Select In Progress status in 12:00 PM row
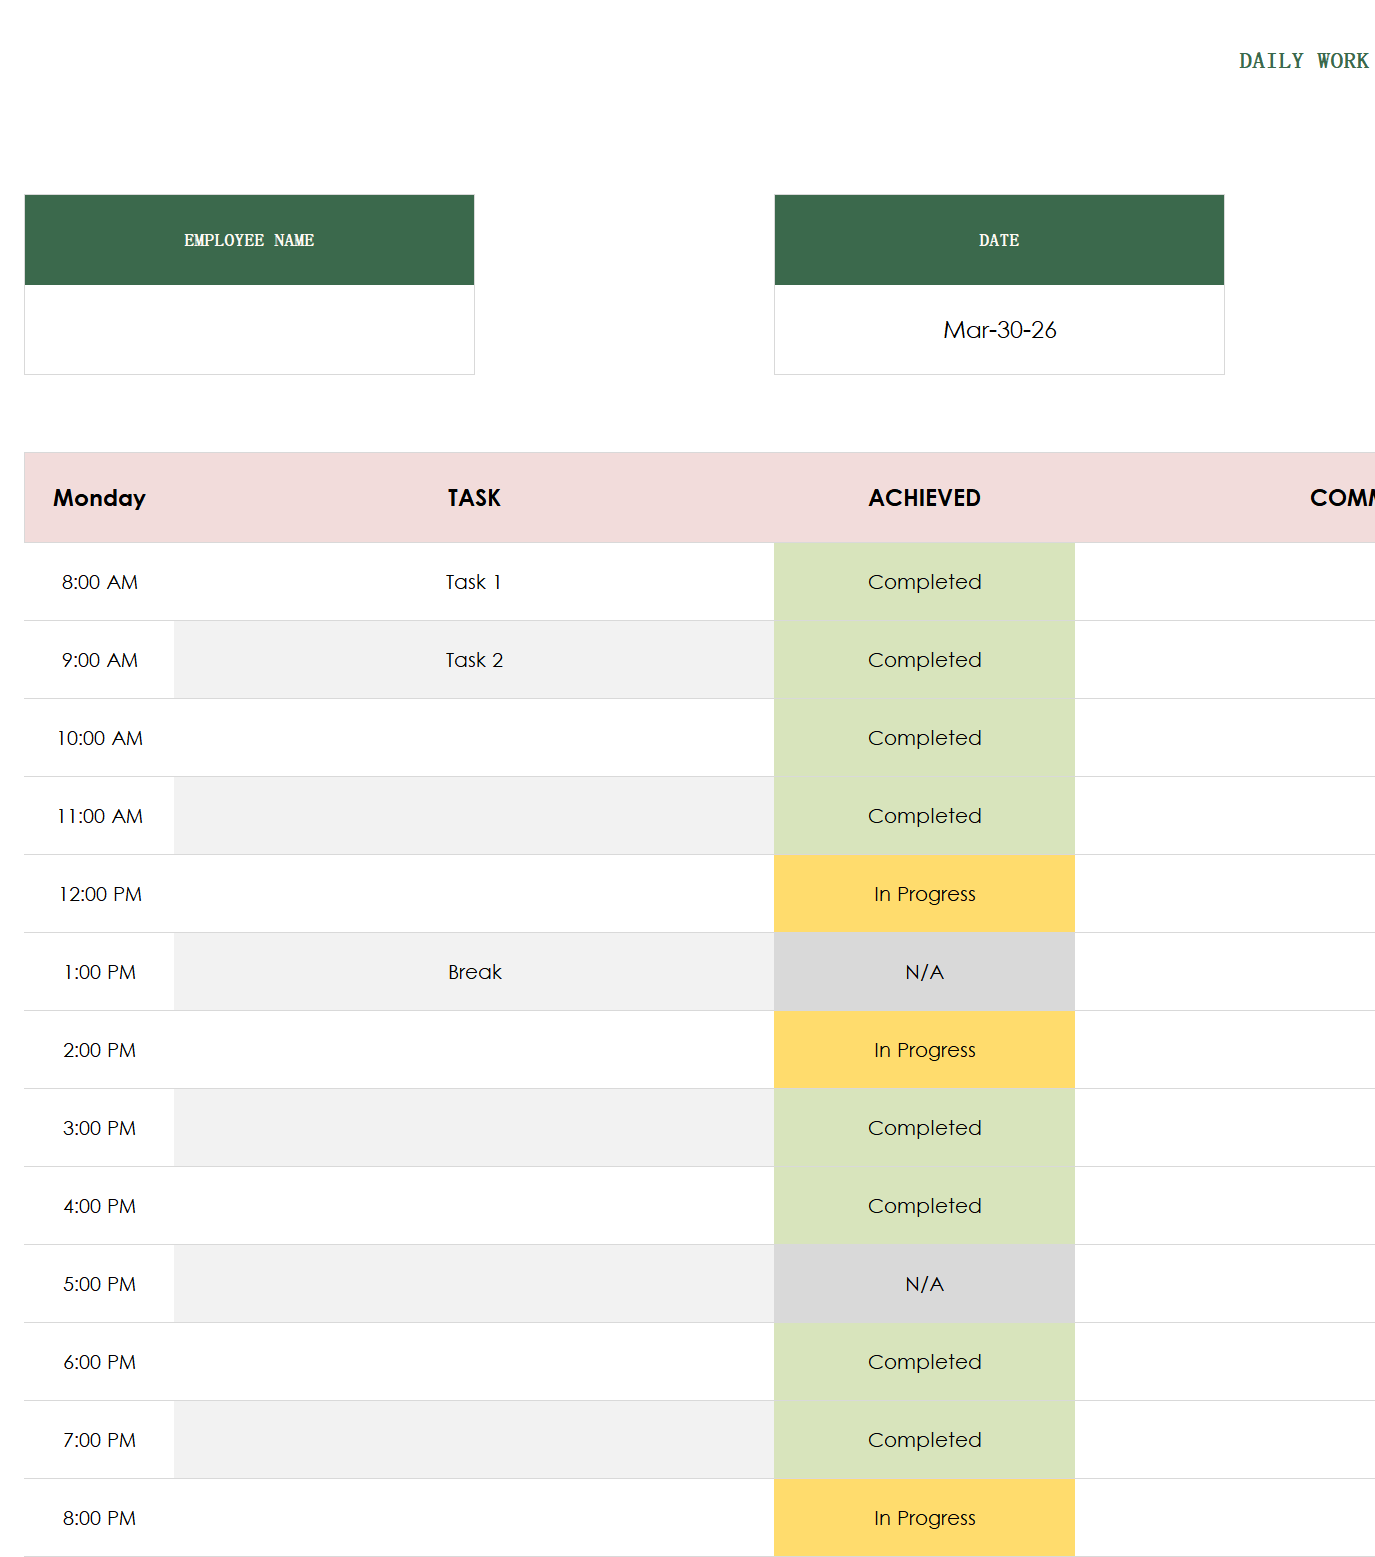Viewport: 1375px width, 1557px height. pyautogui.click(x=924, y=894)
